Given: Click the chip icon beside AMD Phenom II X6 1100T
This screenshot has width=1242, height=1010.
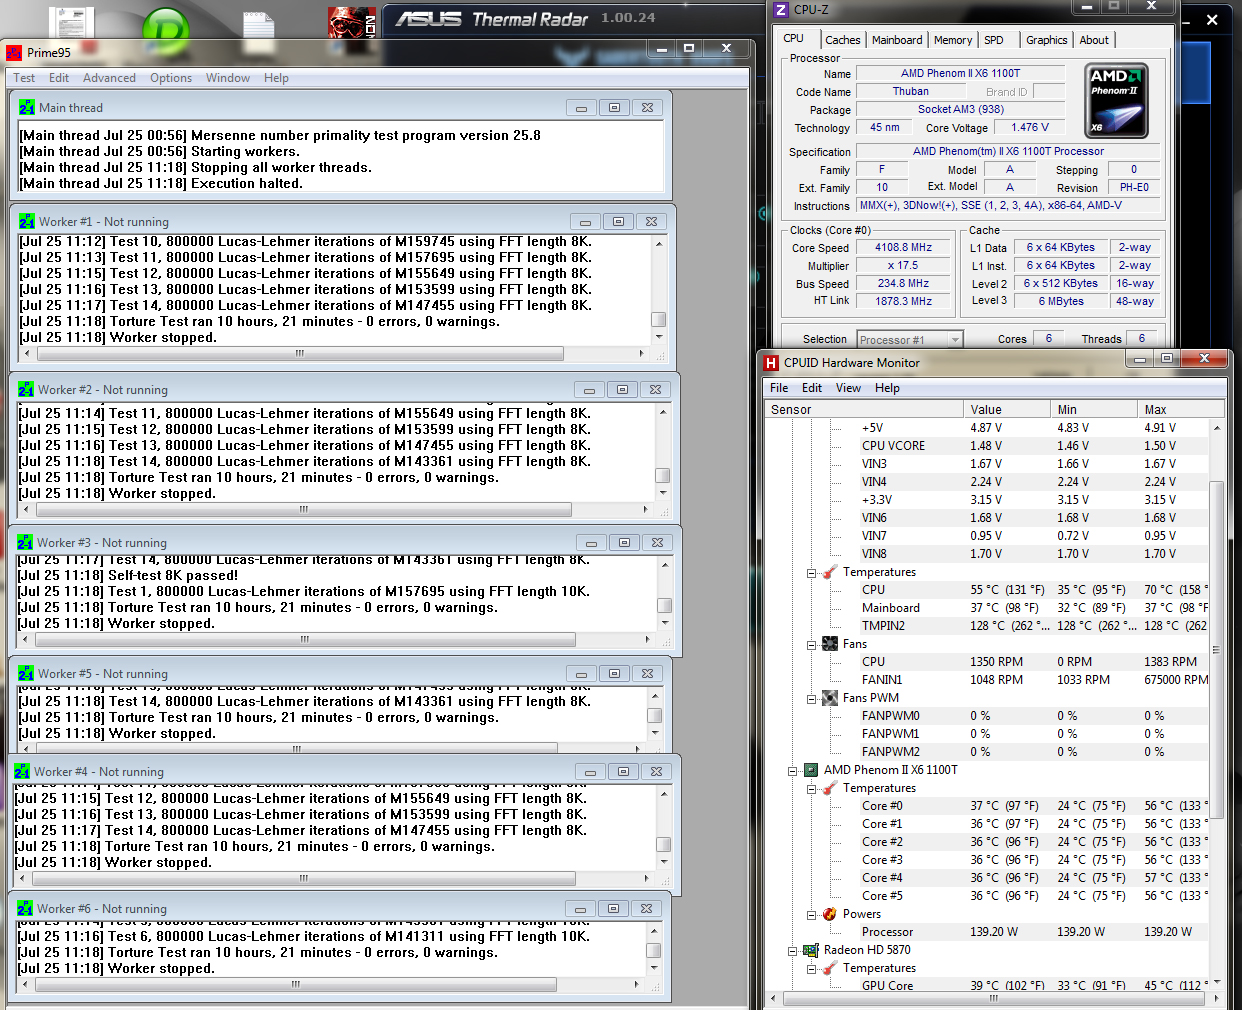Looking at the screenshot, I should pyautogui.click(x=811, y=770).
